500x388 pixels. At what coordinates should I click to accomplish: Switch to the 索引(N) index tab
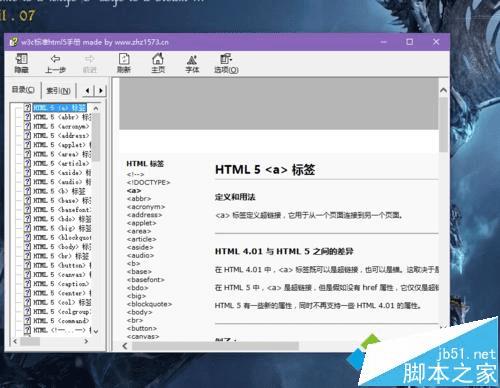tap(58, 91)
